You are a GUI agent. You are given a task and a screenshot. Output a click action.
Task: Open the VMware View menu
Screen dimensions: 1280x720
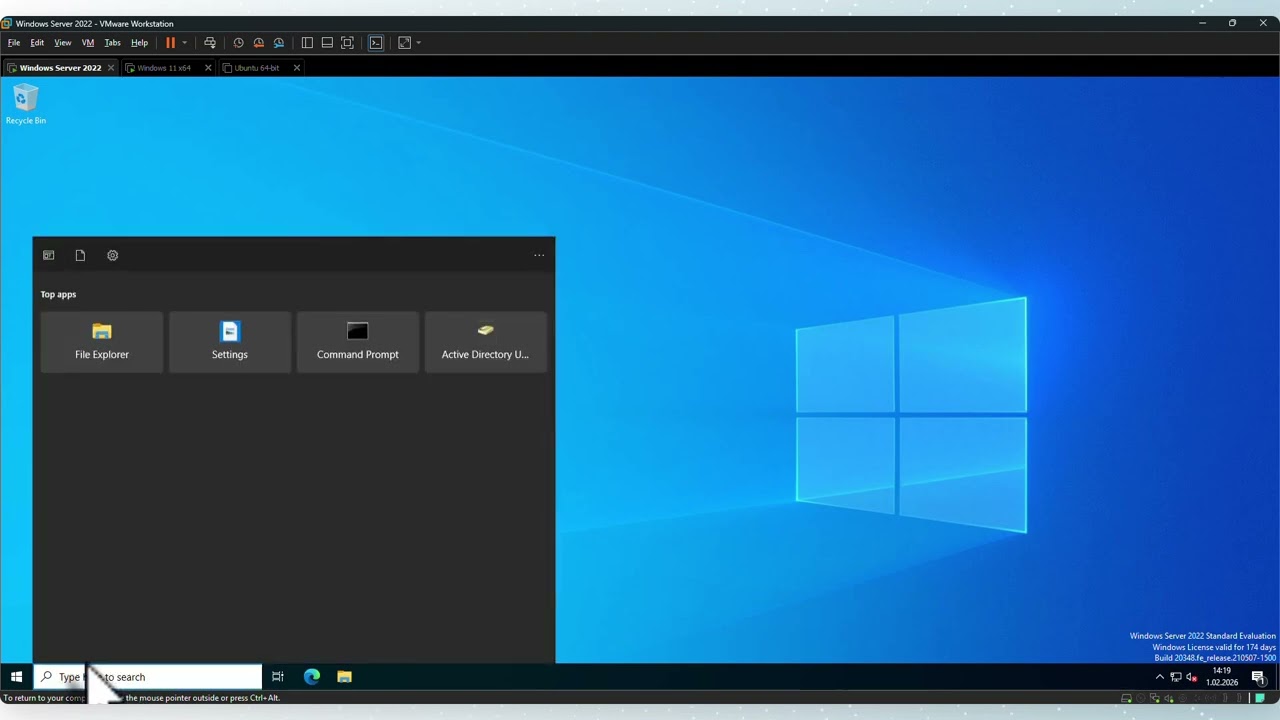pos(63,43)
